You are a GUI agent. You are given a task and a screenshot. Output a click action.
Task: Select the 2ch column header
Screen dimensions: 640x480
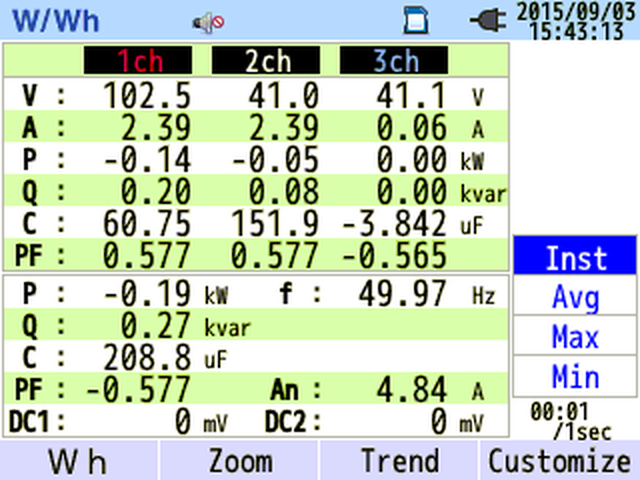[x=266, y=60]
